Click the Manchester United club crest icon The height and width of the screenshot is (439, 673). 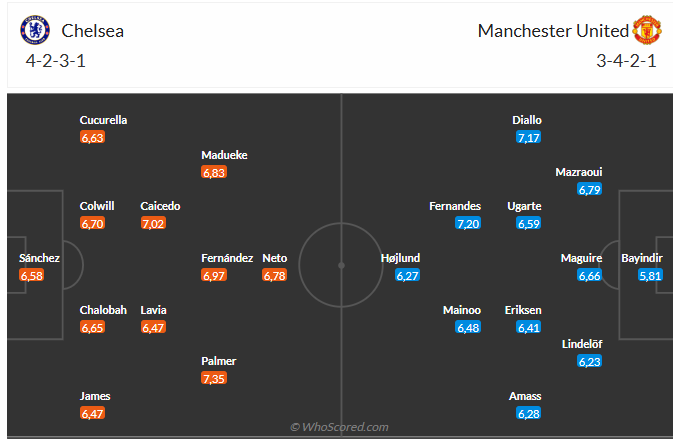click(647, 30)
